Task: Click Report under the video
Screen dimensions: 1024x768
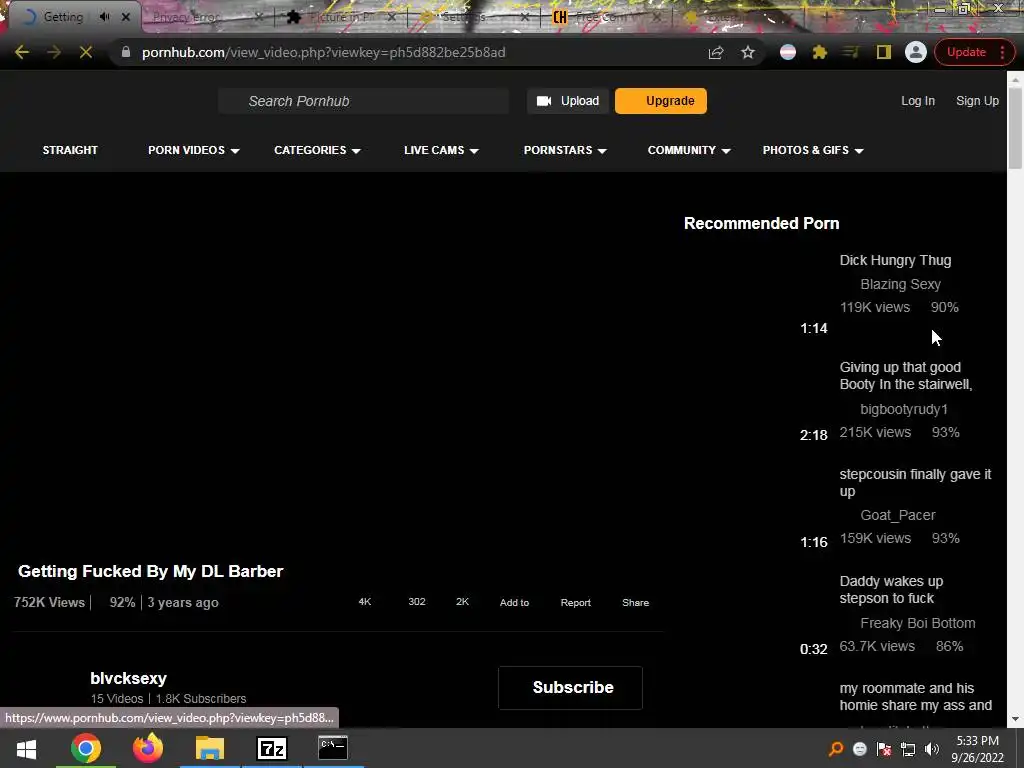Action: (x=575, y=603)
